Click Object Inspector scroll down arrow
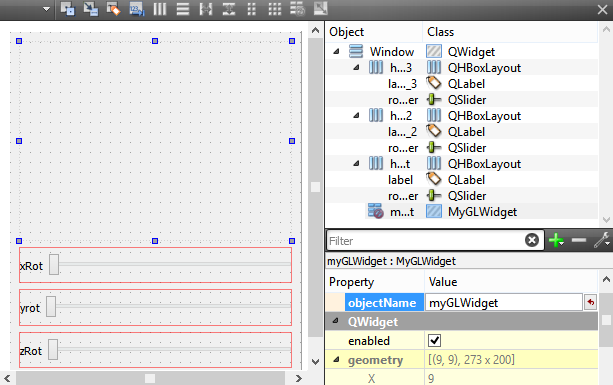 tap(606, 220)
